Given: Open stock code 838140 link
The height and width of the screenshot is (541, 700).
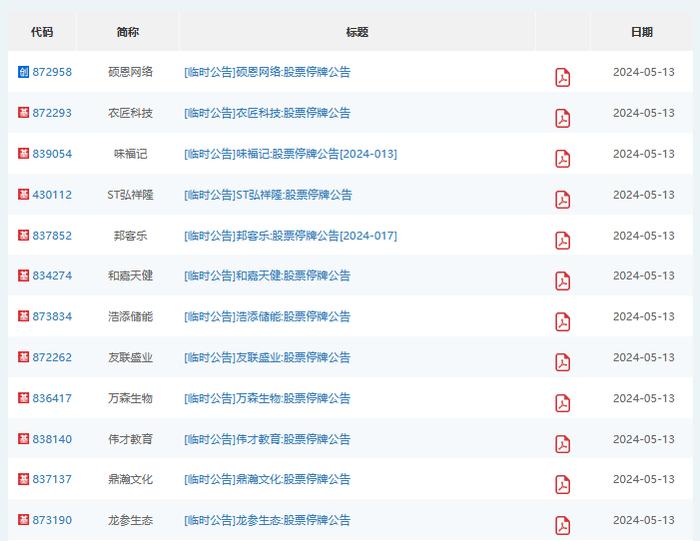Looking at the screenshot, I should coord(52,439).
